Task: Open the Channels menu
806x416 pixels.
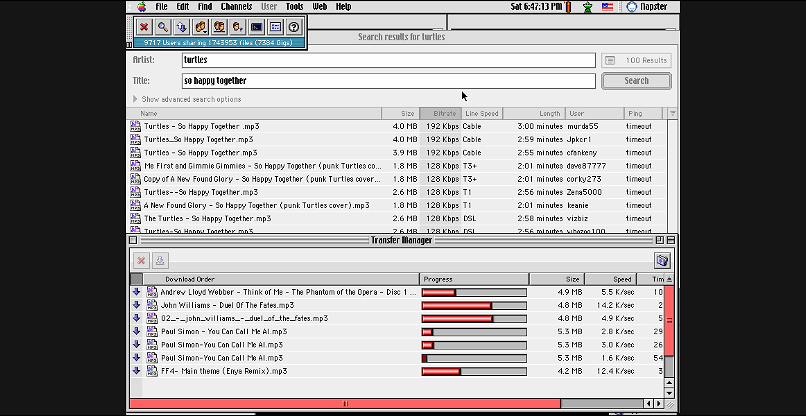Action: pyautogui.click(x=236, y=6)
